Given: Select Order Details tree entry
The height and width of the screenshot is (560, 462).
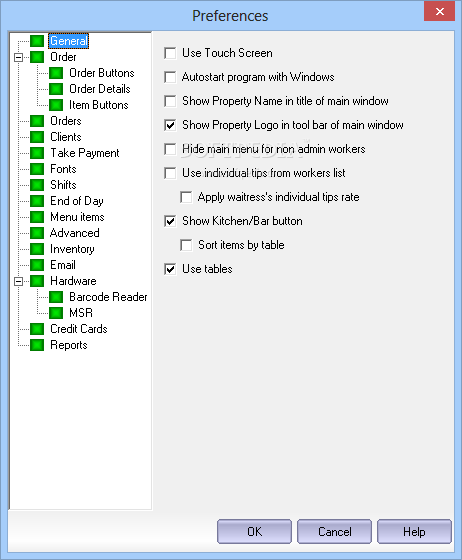Looking at the screenshot, I should point(100,89).
